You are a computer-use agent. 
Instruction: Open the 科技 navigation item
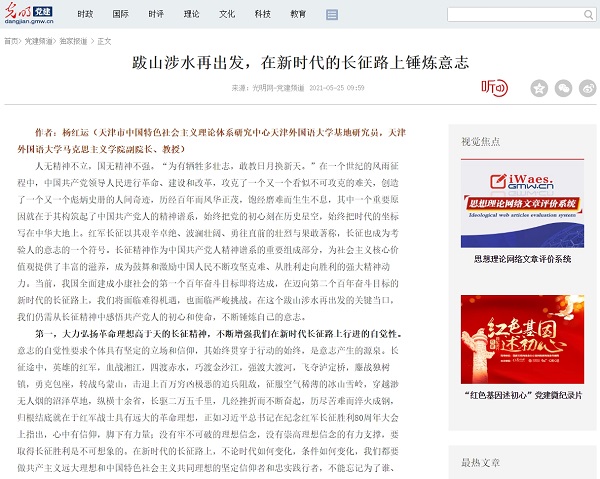[x=263, y=16]
